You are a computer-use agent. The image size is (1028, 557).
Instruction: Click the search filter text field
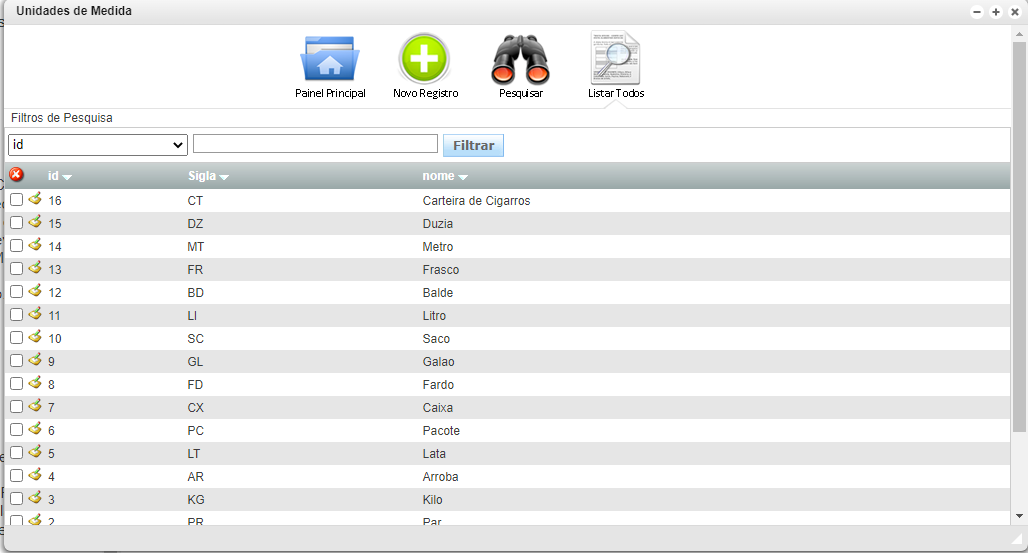[x=315, y=144]
